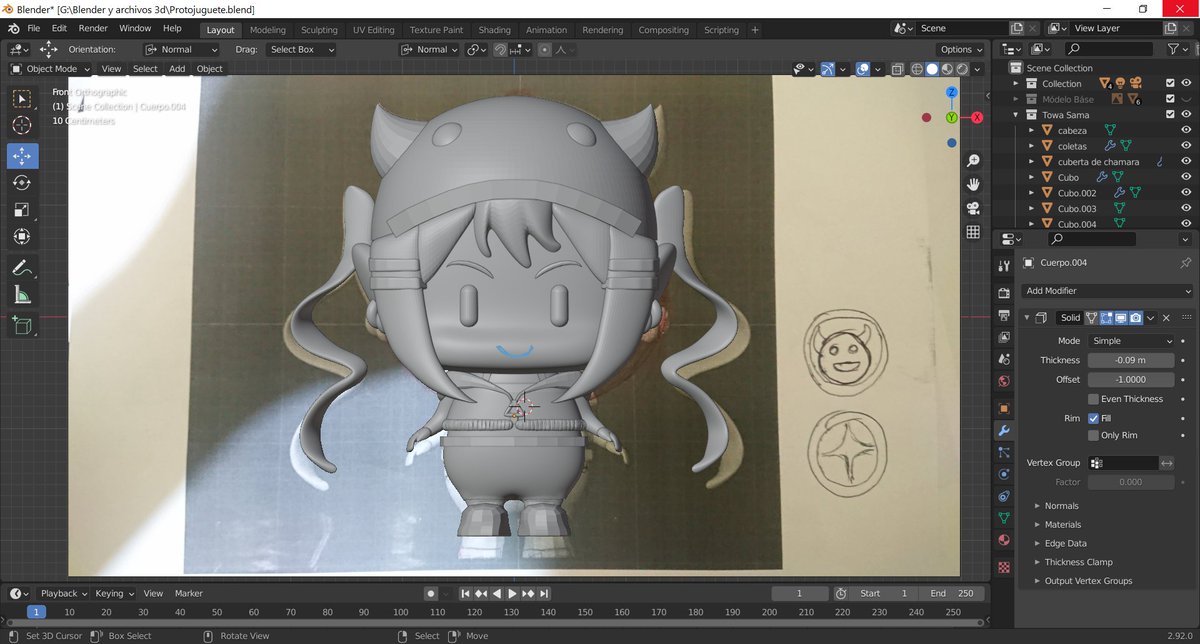Pin the Cuerpo.004 properties context
The image size is (1200, 644).
(1186, 263)
